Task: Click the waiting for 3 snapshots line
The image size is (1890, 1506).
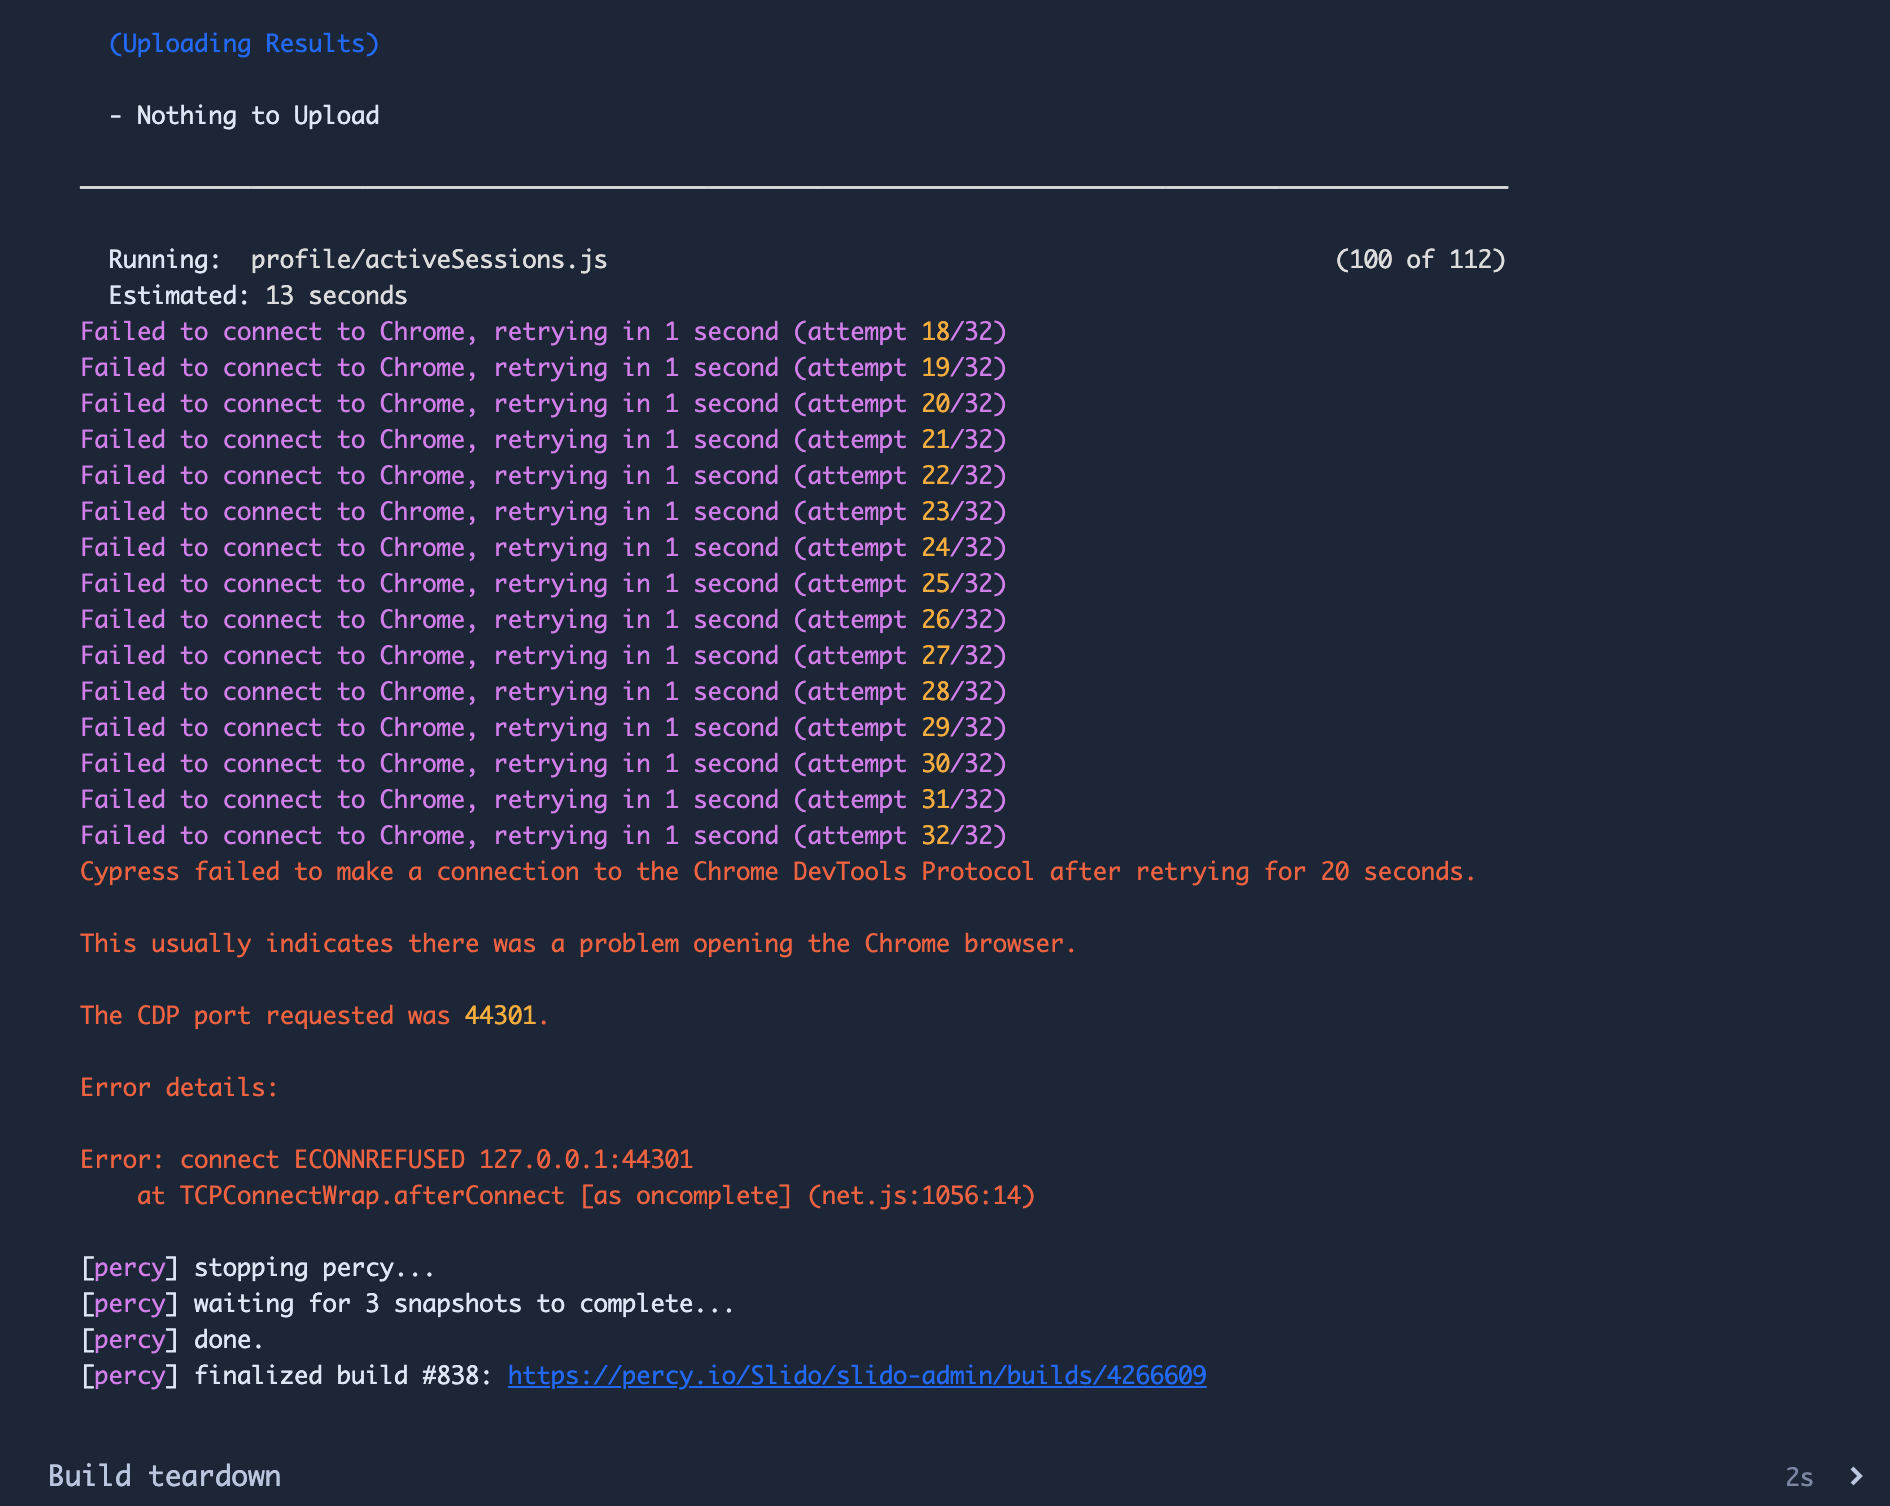Action: point(464,1304)
